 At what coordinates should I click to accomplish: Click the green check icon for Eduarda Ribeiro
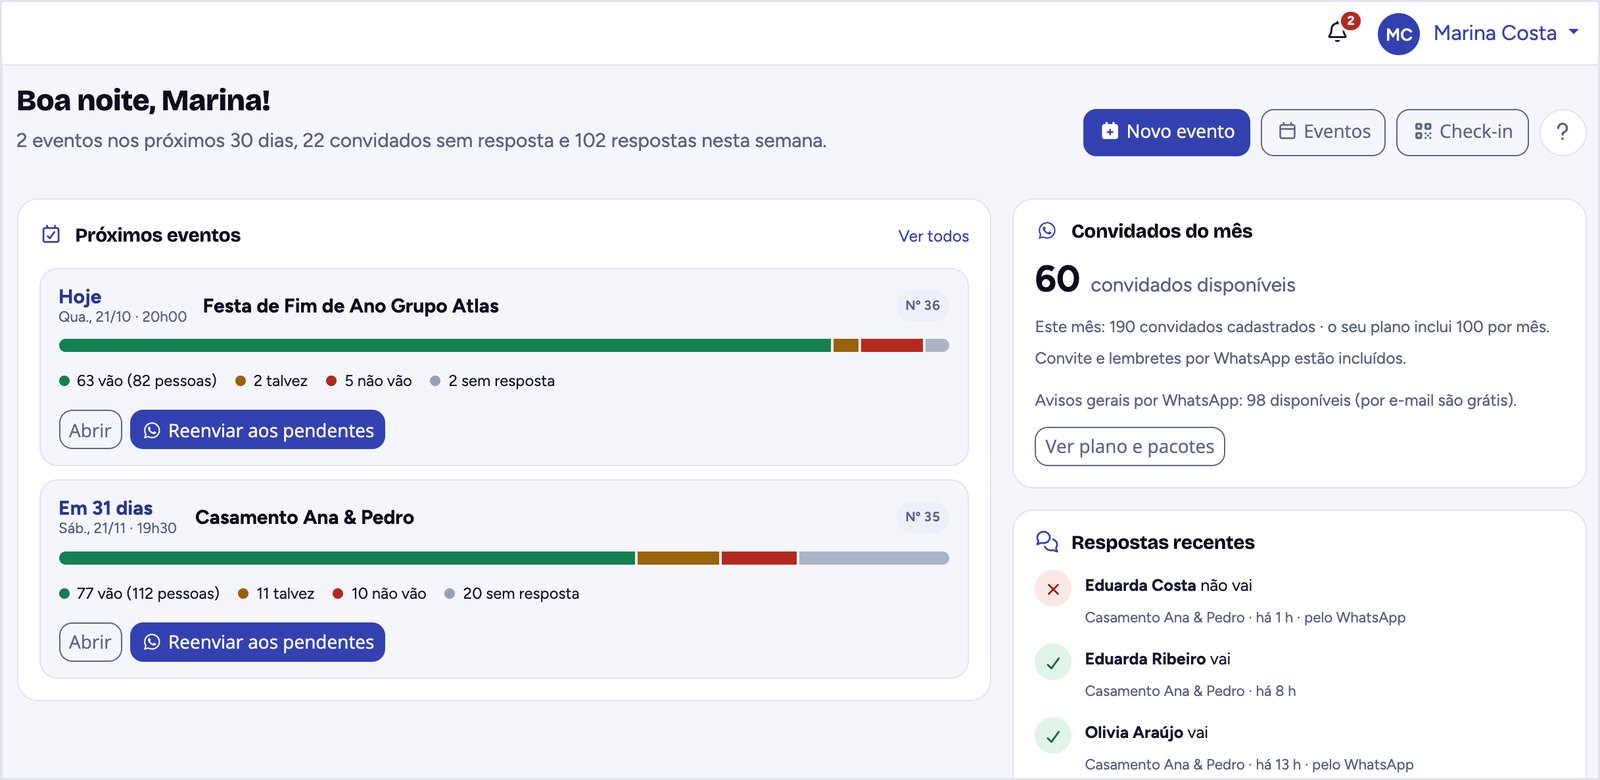[1053, 662]
